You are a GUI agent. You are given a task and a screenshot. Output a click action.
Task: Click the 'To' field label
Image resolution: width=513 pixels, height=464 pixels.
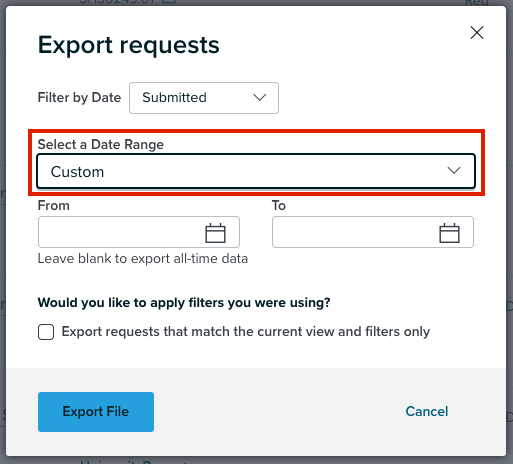point(279,205)
